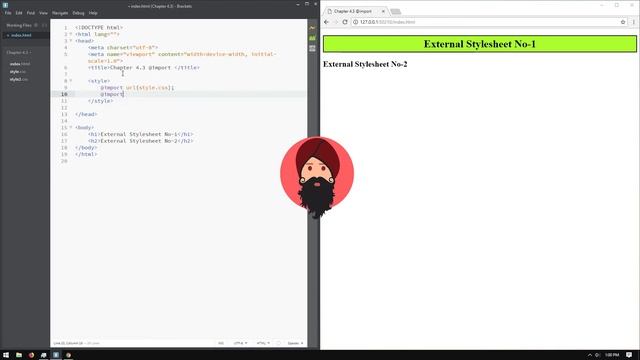Open the UTF-8 encoding dropdown in status bar

pos(240,343)
